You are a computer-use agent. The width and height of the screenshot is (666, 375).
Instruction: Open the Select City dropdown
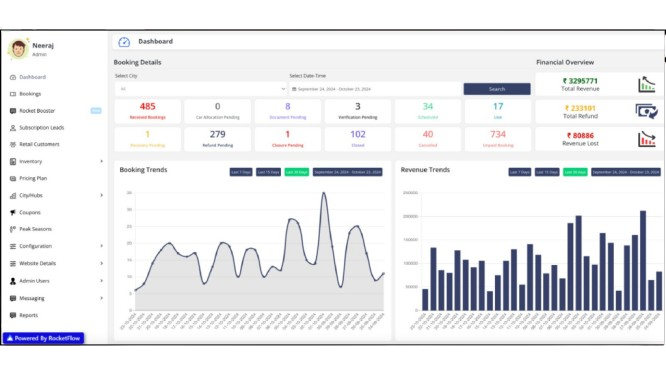201,89
